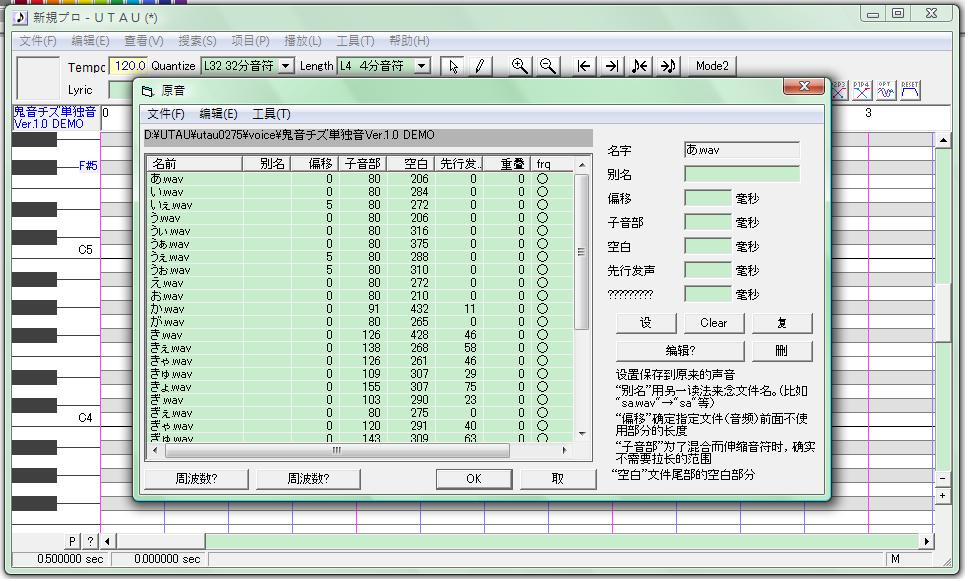Sort list by 空白 column header
Image resolution: width=968 pixels, height=581 pixels.
(411, 164)
